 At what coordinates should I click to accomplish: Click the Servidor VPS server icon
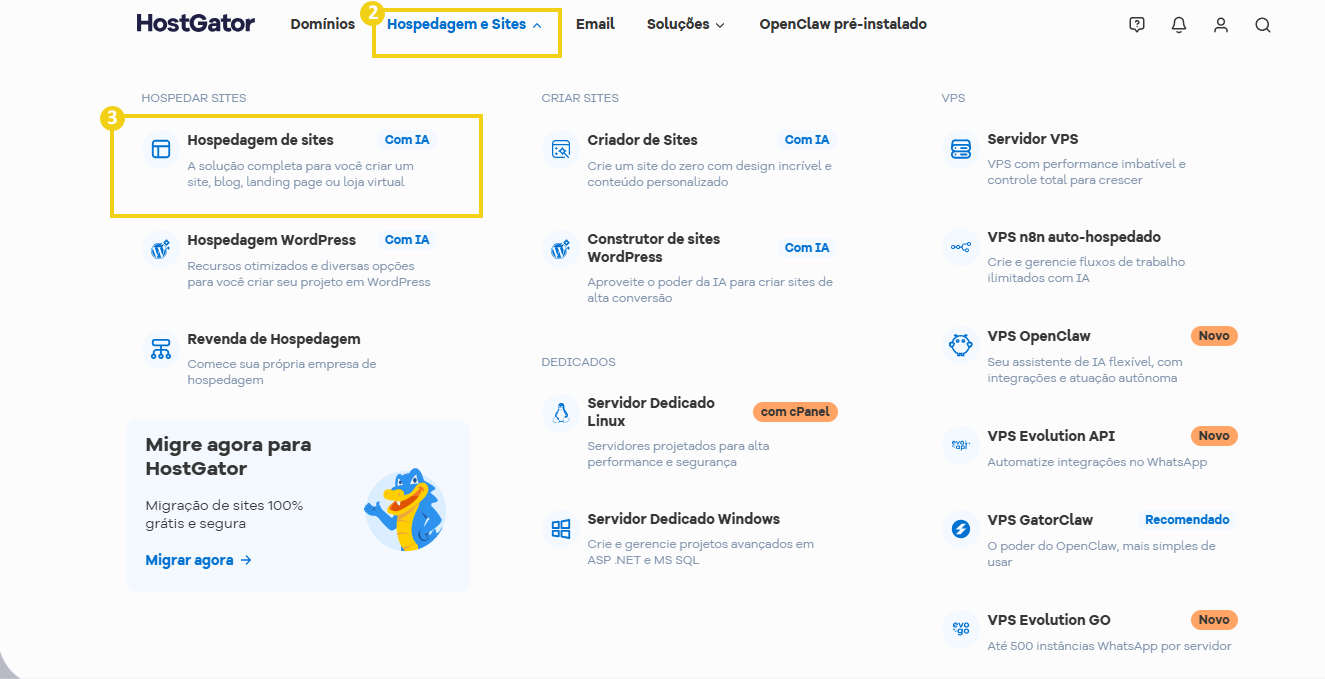pyautogui.click(x=961, y=149)
